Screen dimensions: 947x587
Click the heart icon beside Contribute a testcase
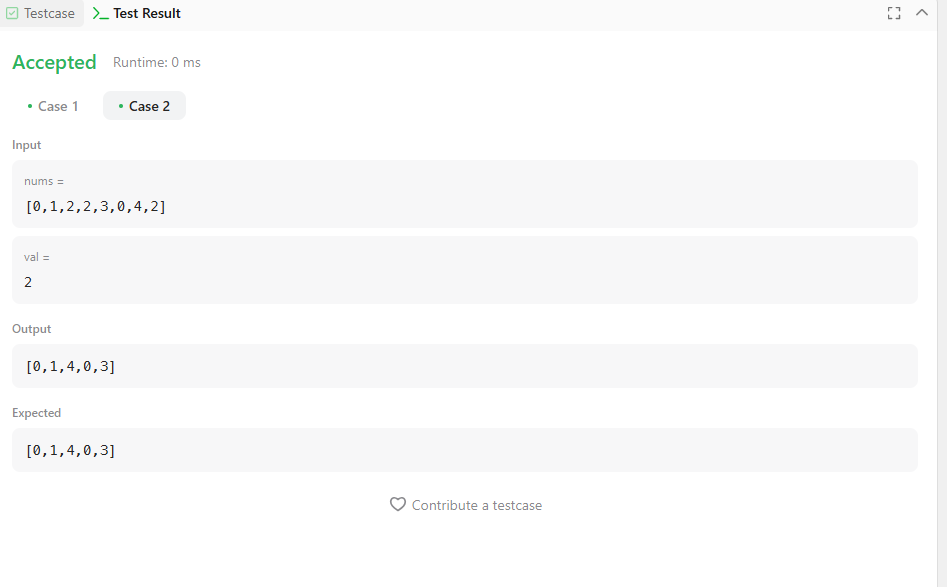click(x=397, y=504)
